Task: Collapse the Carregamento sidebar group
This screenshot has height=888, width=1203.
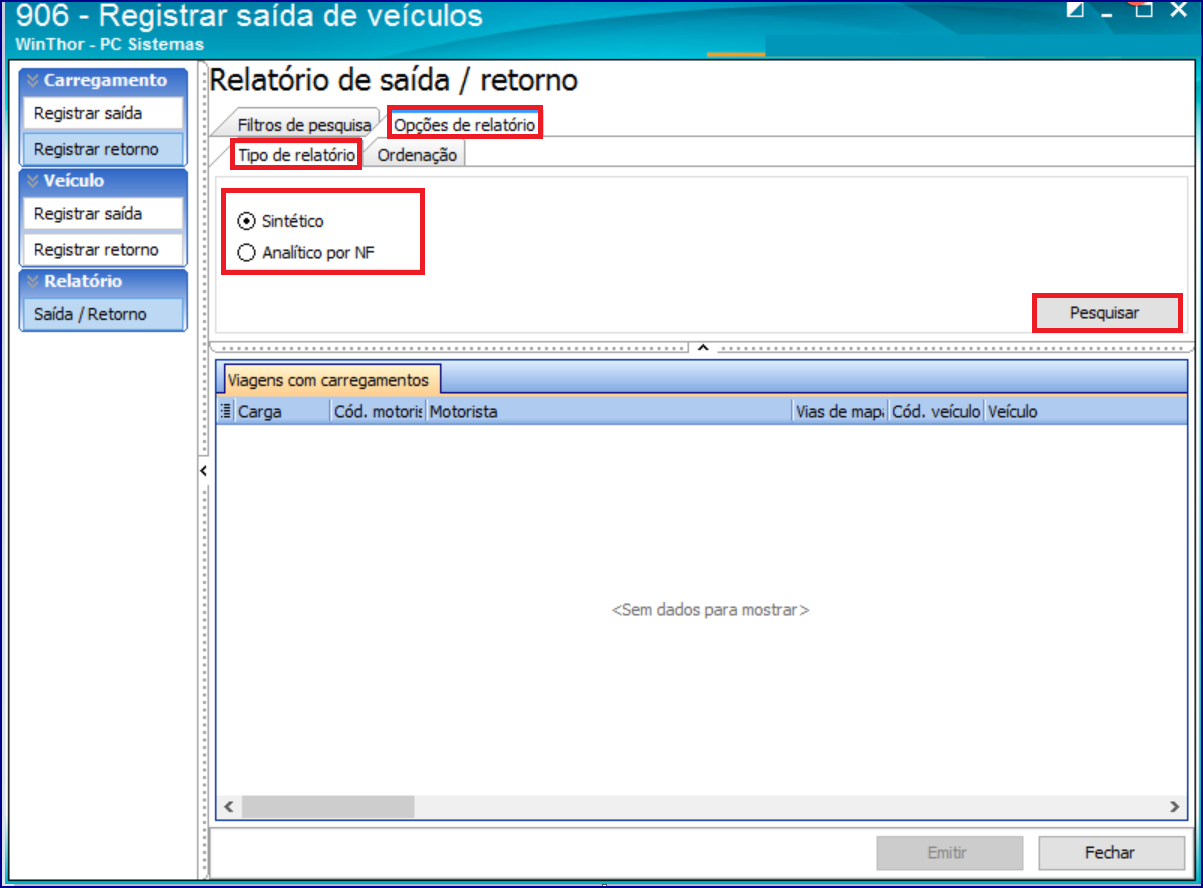Action: [x=103, y=80]
